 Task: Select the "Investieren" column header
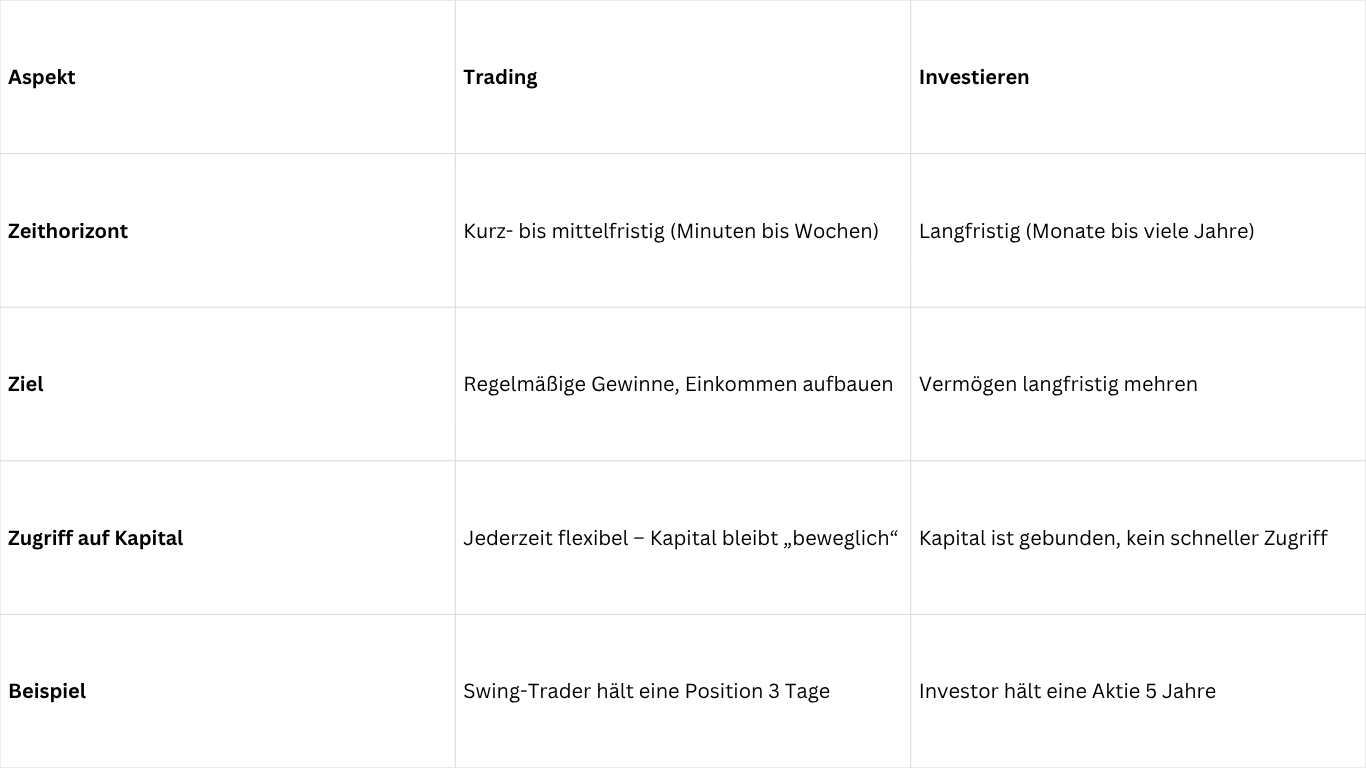coord(973,77)
